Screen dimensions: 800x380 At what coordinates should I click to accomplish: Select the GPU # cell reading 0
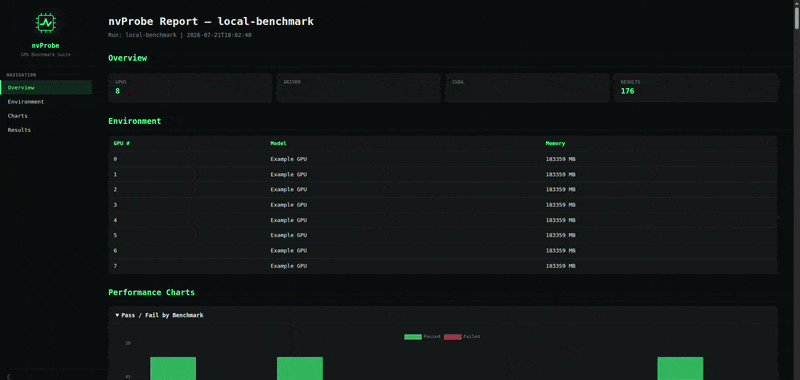(x=115, y=159)
